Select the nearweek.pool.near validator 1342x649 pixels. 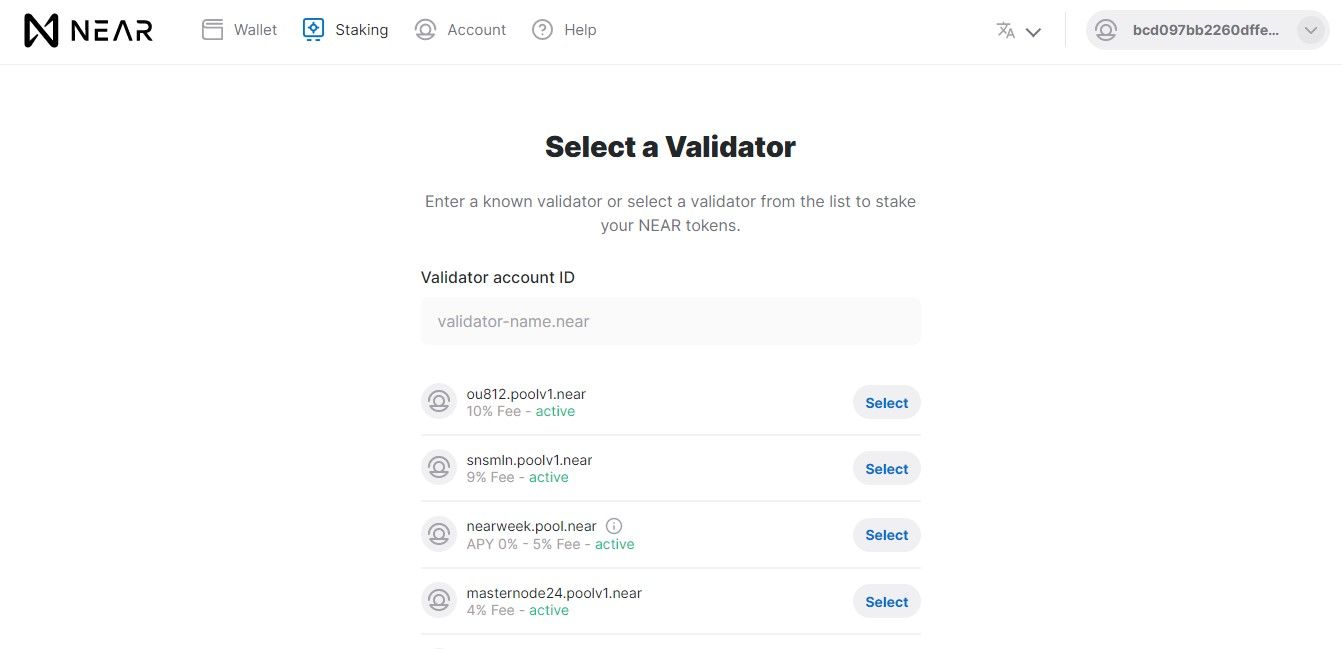click(886, 535)
